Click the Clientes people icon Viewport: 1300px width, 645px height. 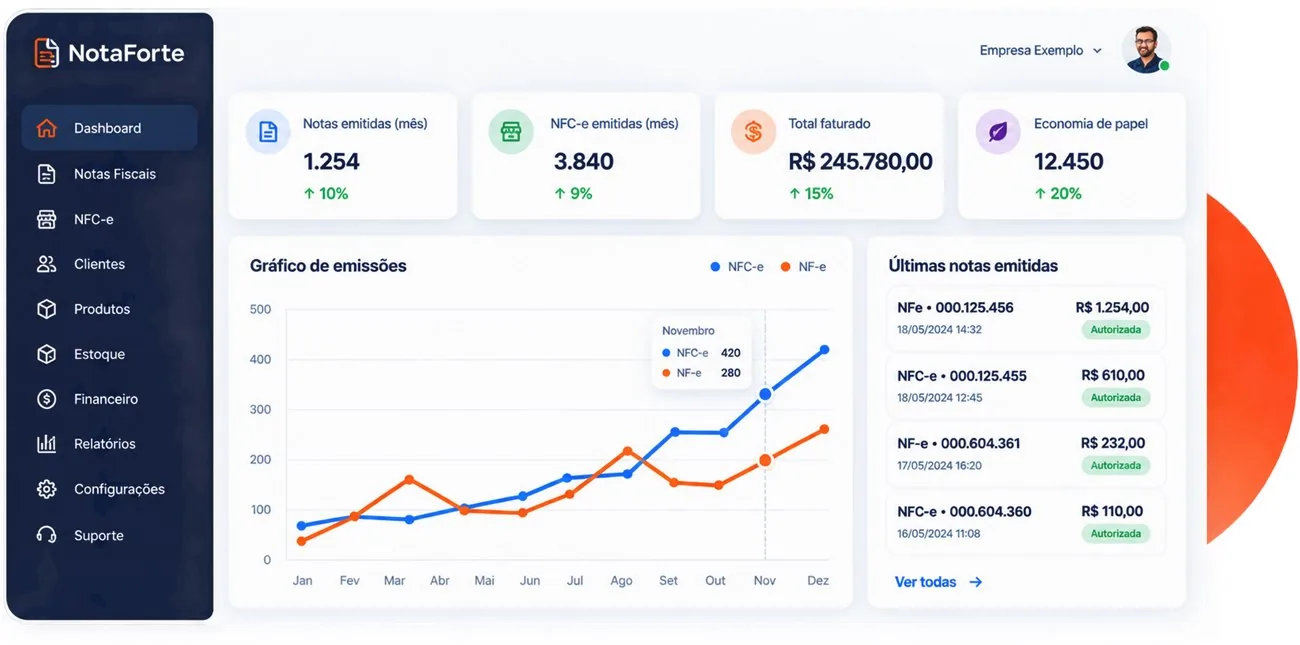(x=46, y=264)
